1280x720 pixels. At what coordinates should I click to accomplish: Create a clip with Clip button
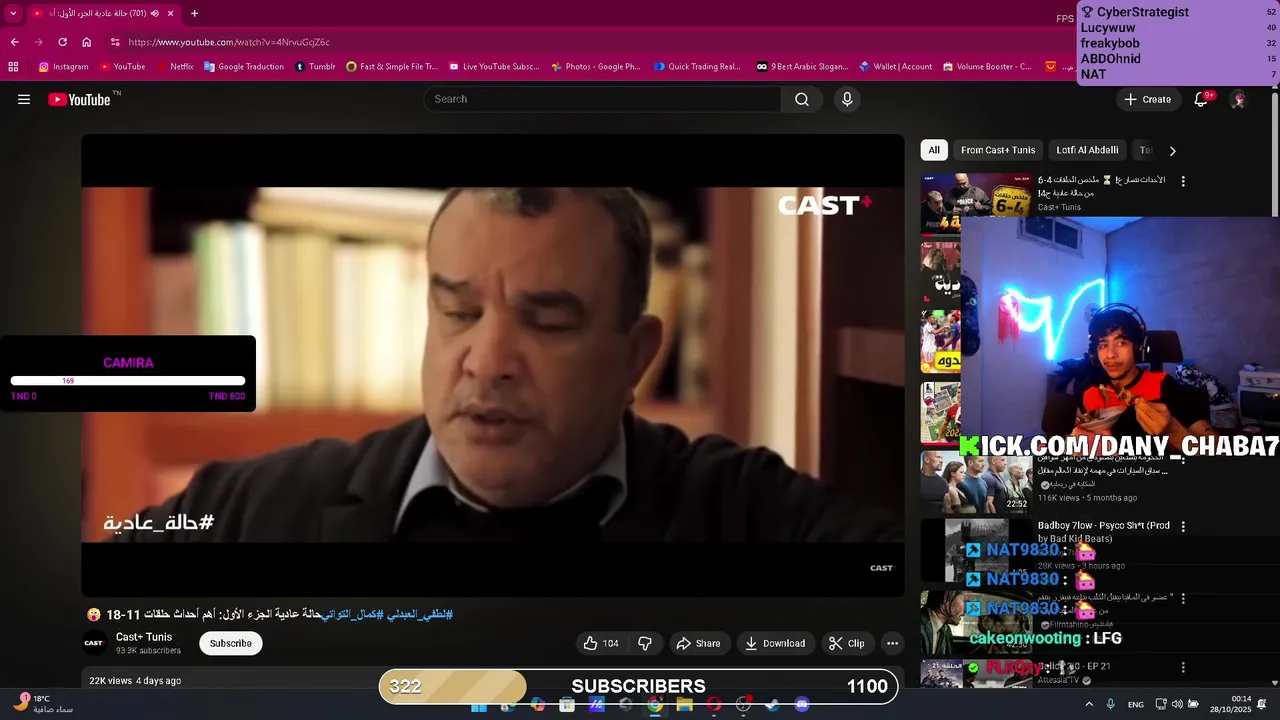point(847,643)
